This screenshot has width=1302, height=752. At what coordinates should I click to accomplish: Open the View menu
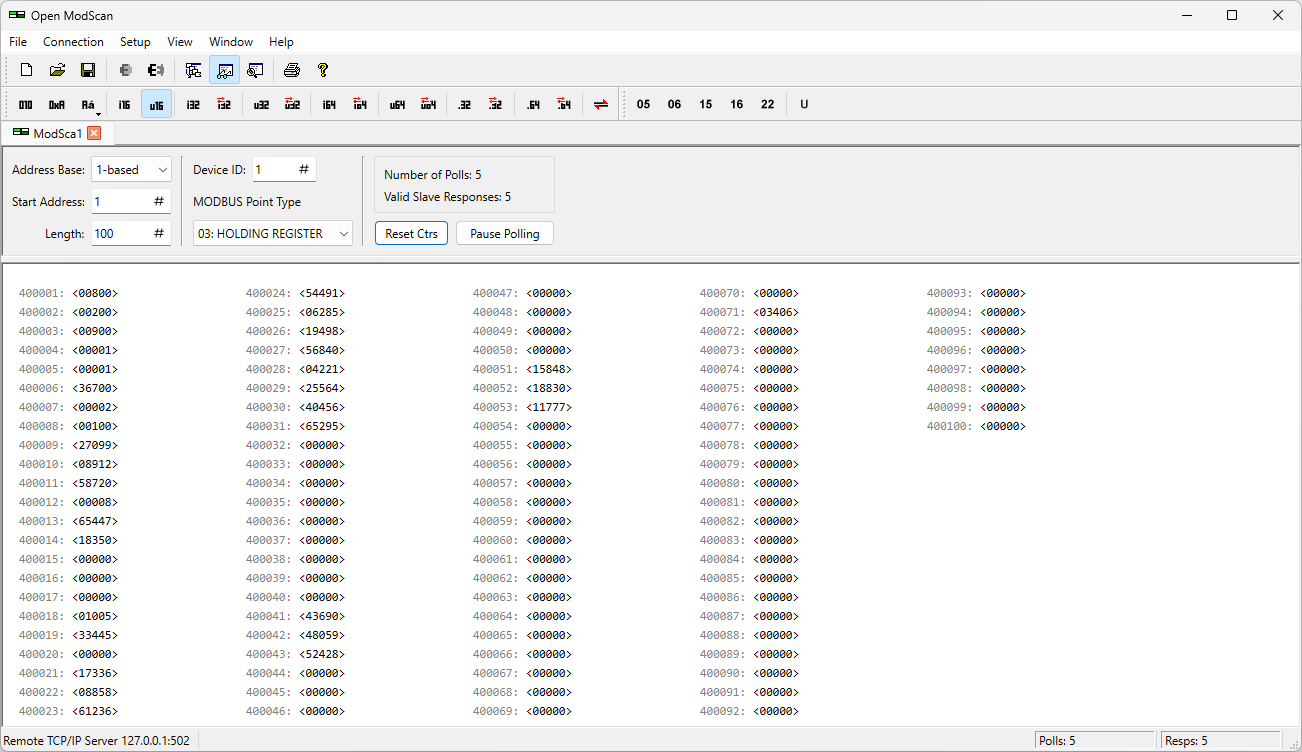(180, 42)
